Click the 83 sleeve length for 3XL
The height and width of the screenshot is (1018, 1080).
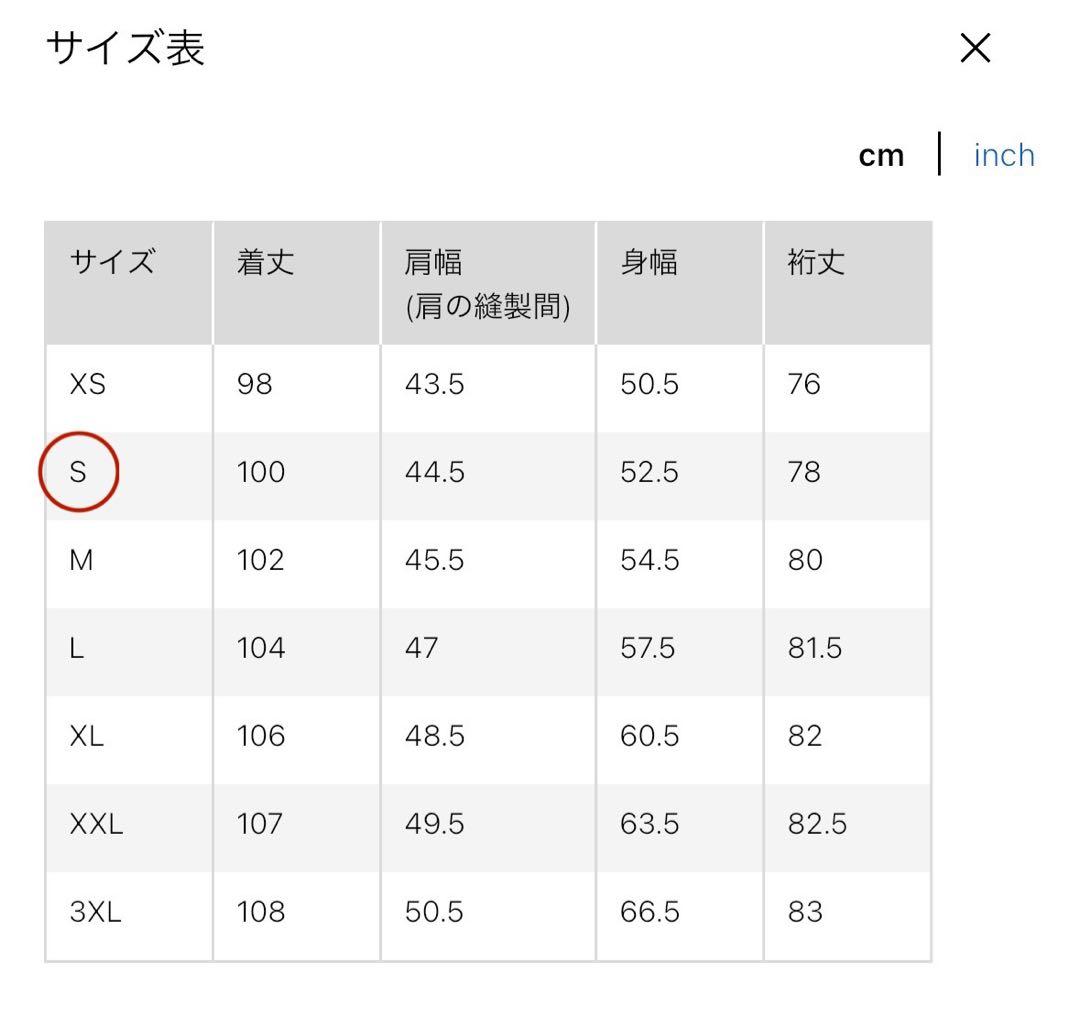coord(804,912)
